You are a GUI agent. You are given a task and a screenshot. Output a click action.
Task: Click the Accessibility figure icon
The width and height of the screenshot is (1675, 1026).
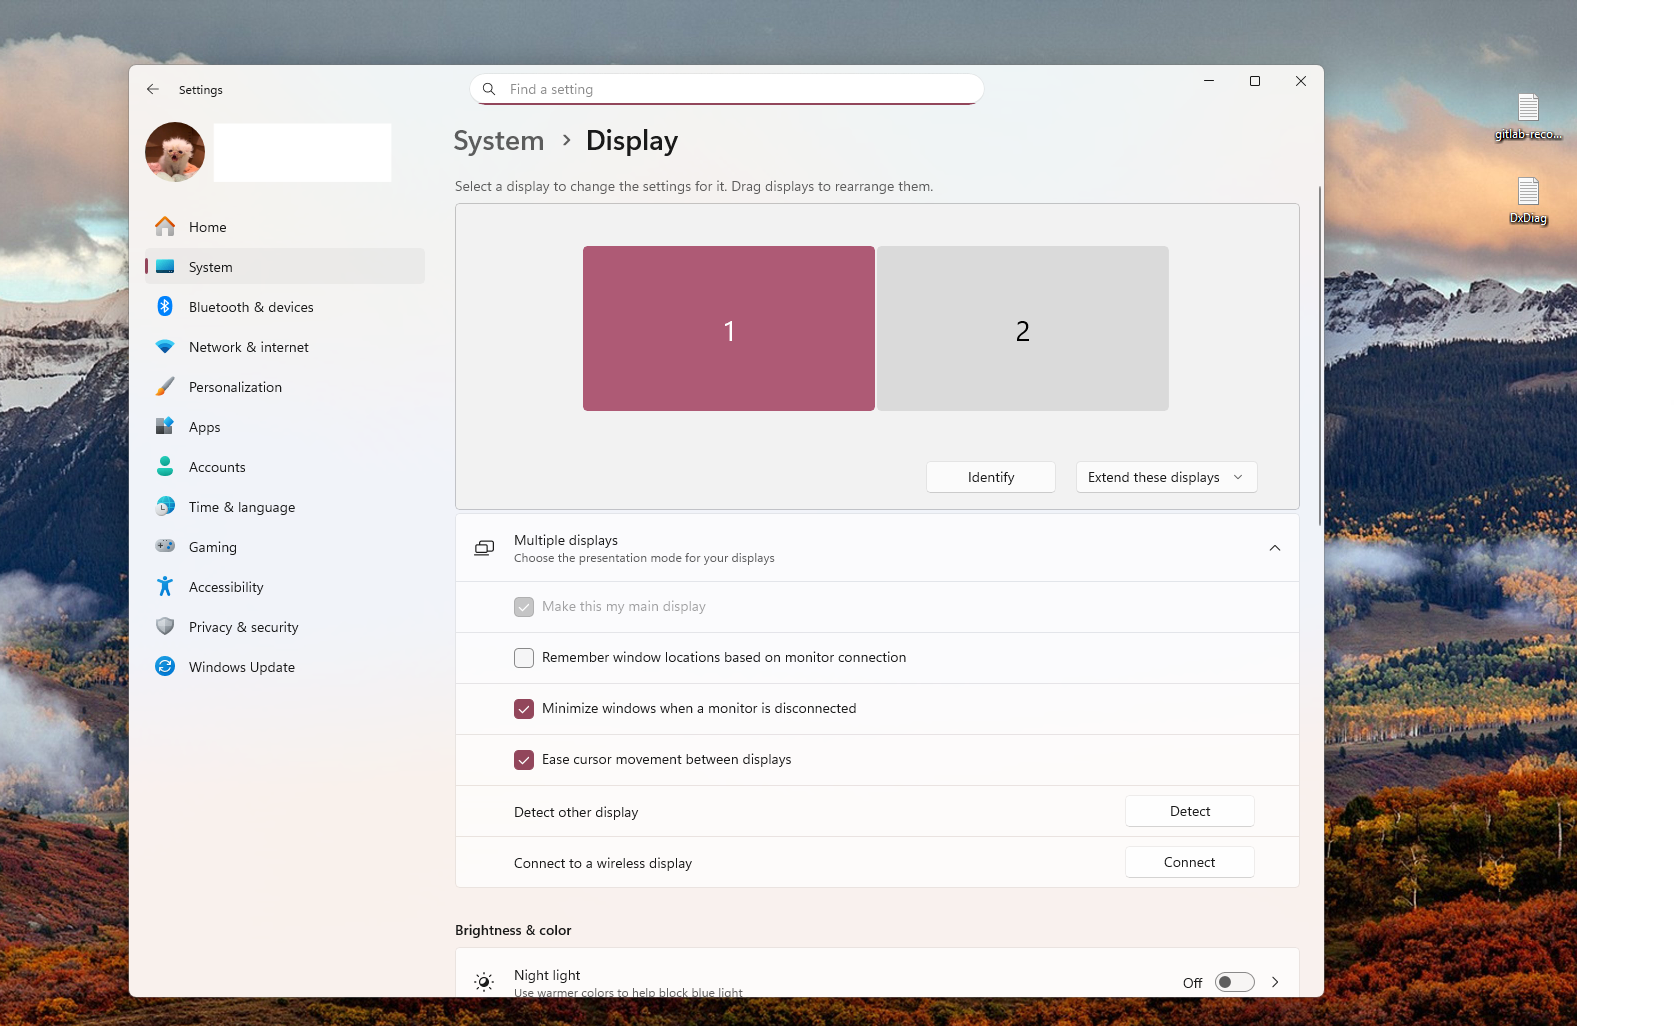pyautogui.click(x=165, y=587)
